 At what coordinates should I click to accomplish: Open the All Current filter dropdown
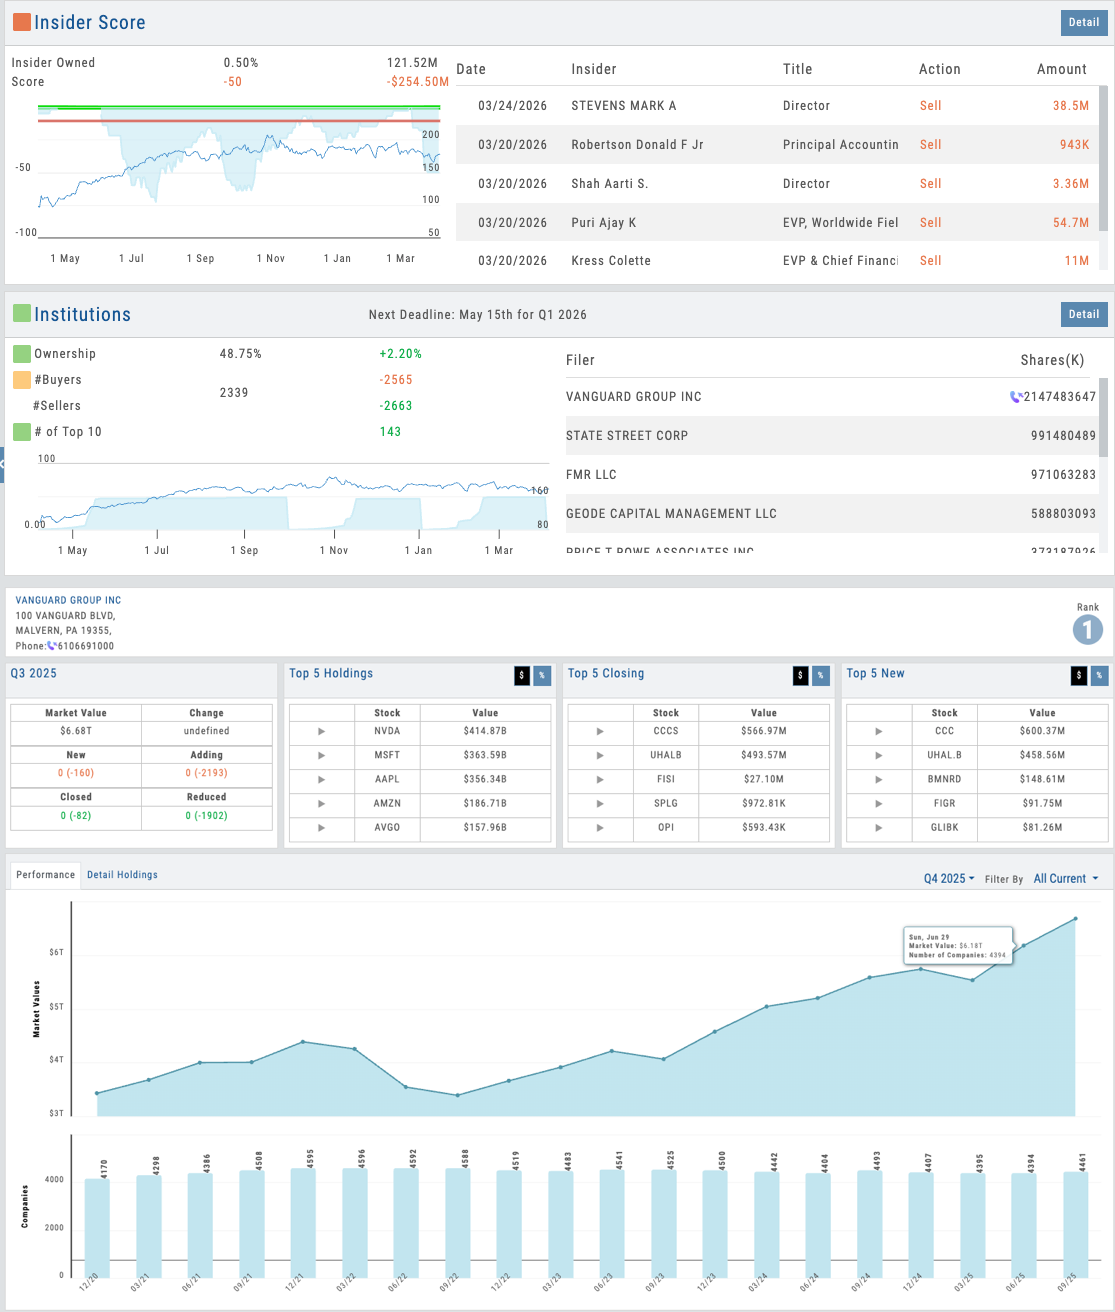(1066, 879)
